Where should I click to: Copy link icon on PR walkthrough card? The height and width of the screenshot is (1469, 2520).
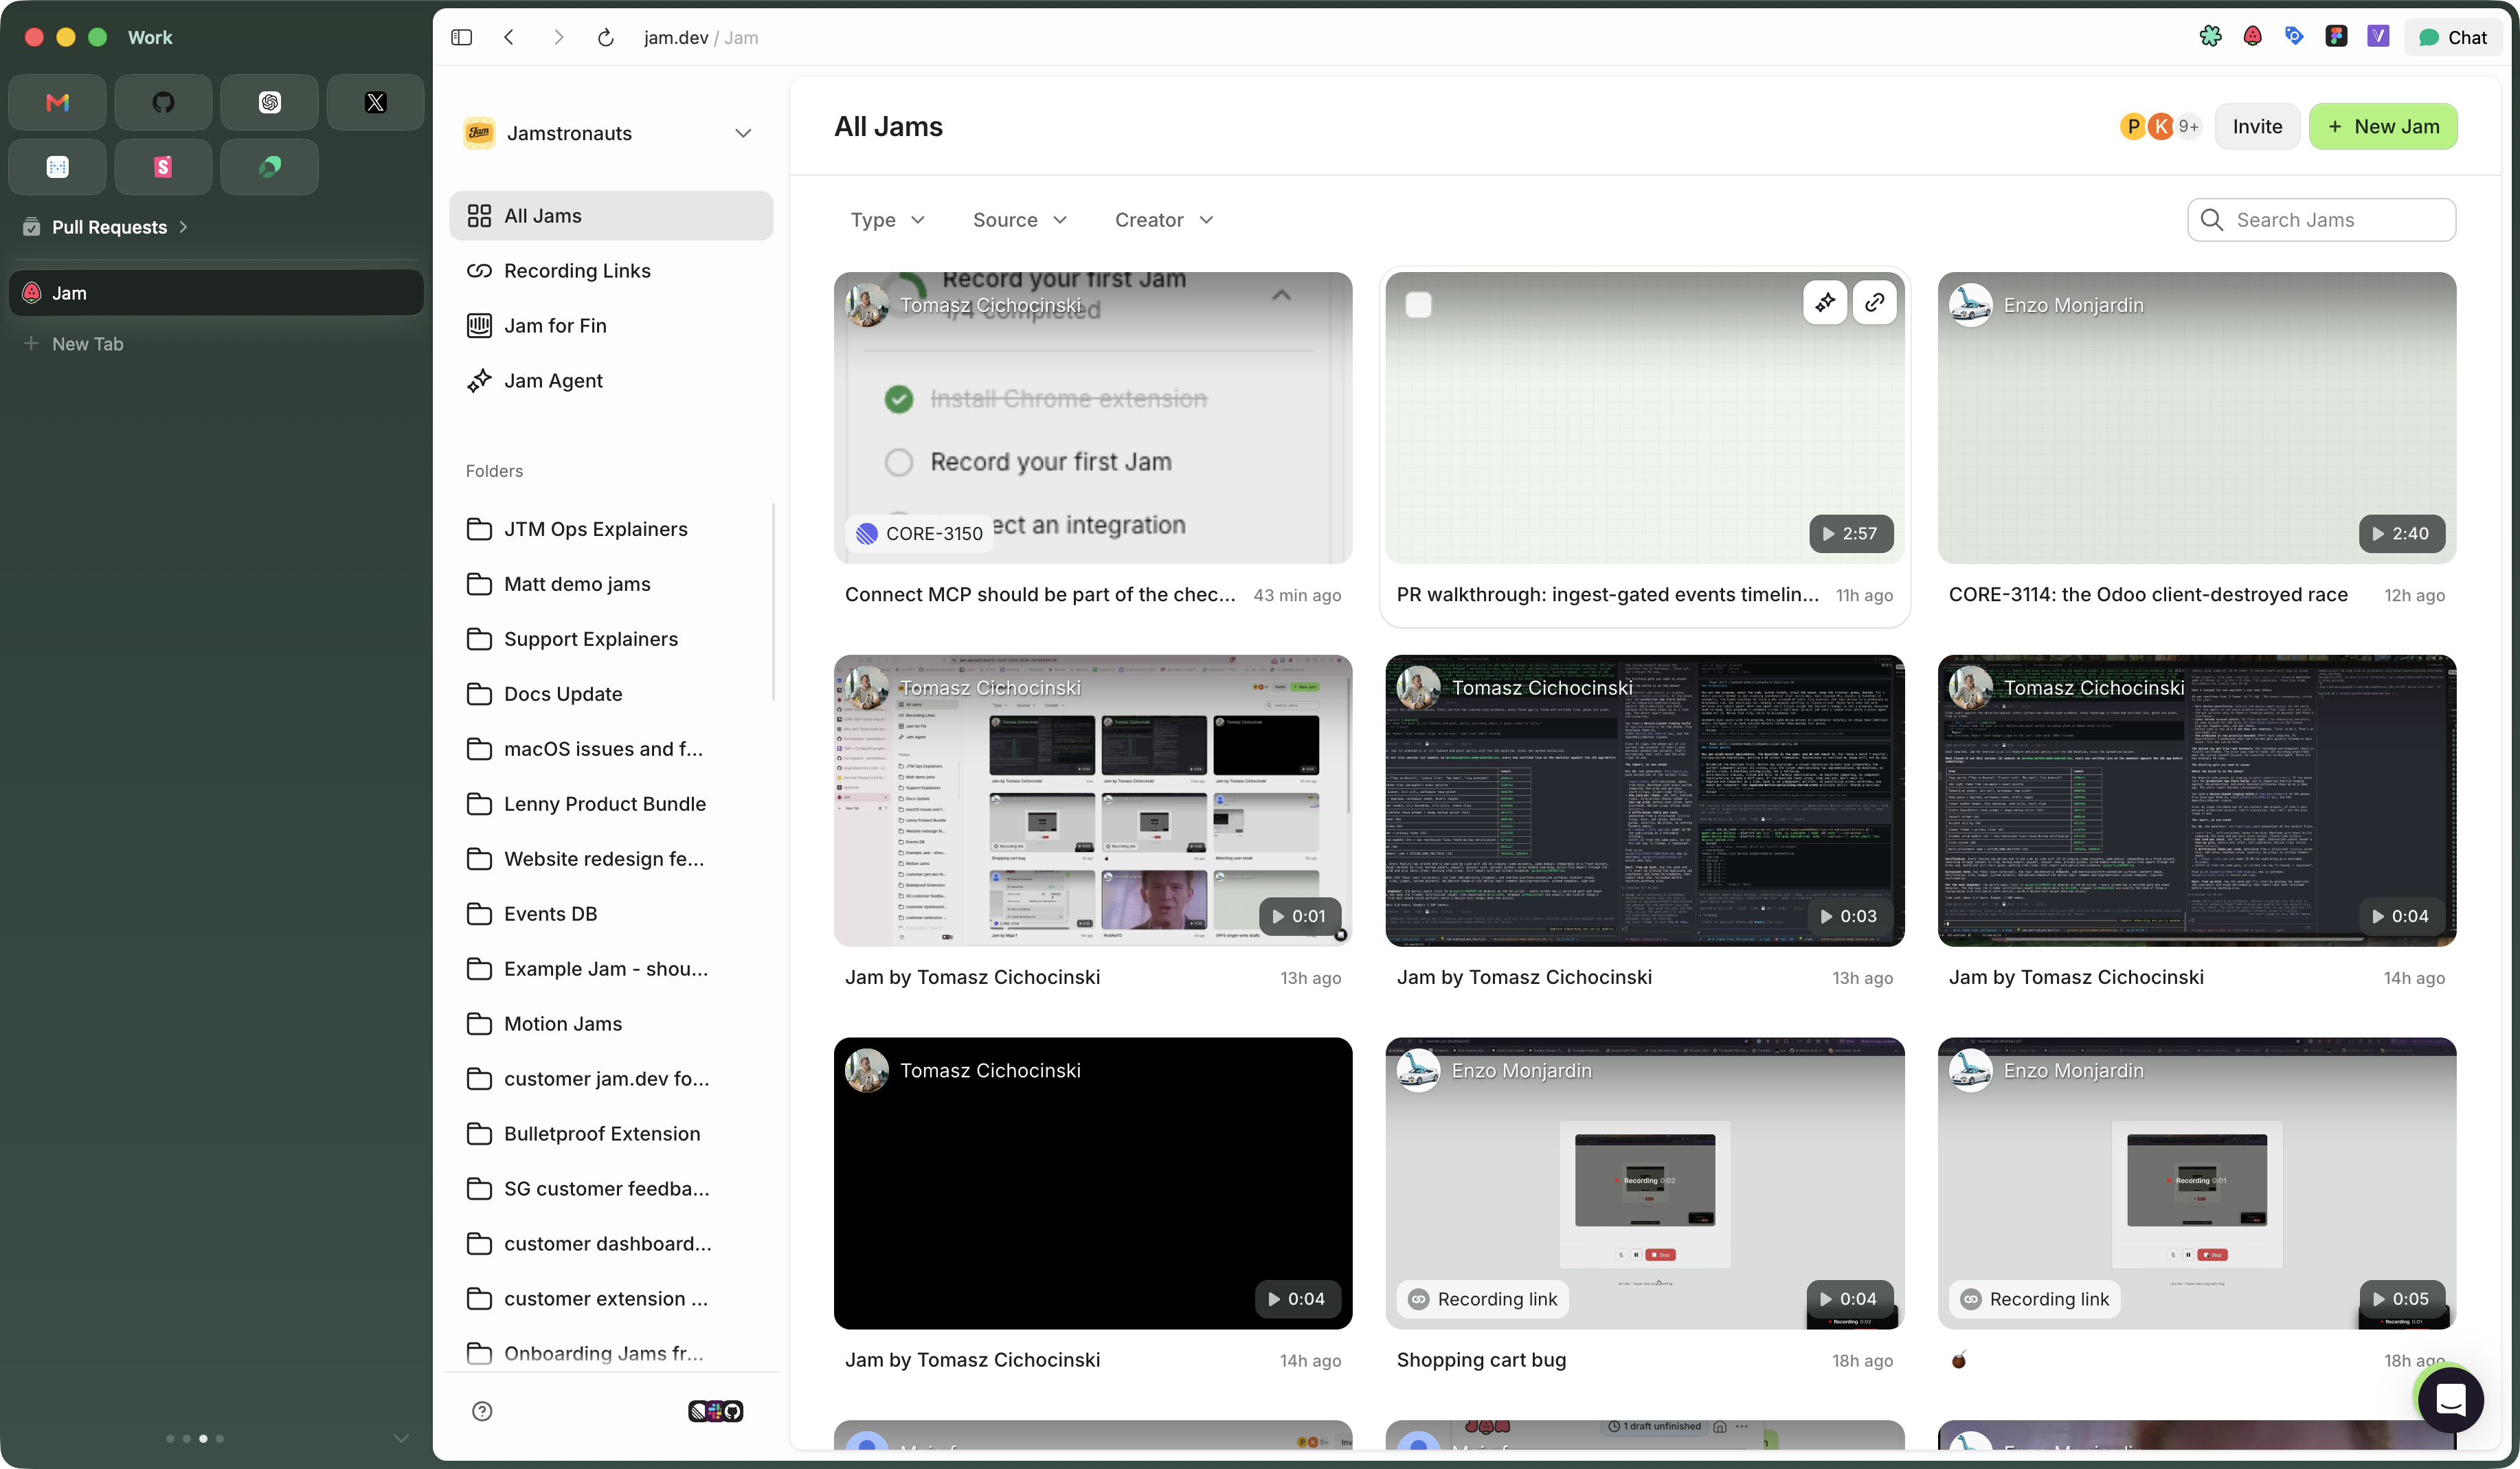tap(1875, 302)
